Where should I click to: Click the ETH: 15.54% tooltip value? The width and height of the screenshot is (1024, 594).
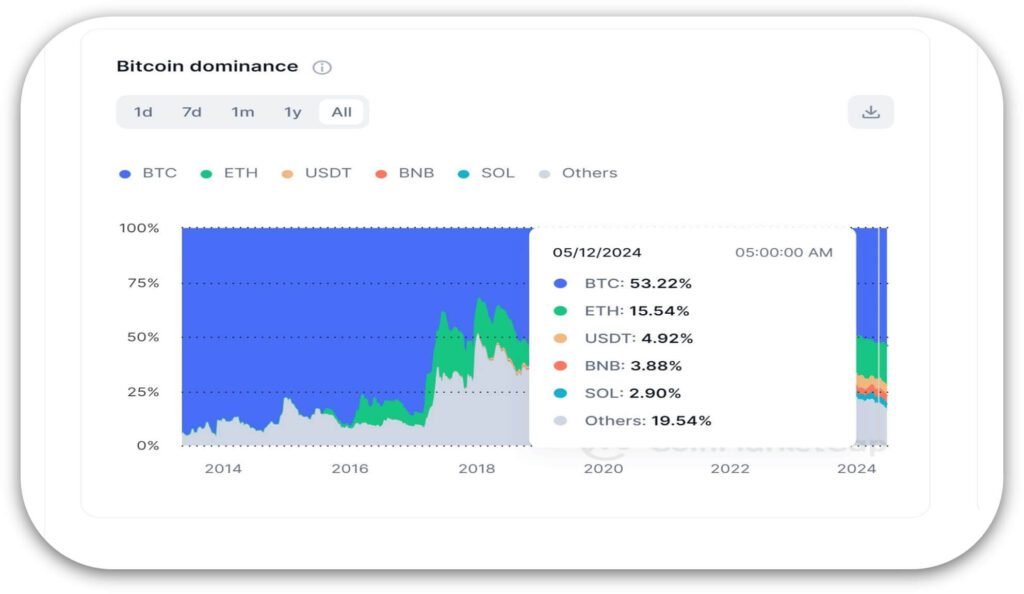tap(637, 311)
